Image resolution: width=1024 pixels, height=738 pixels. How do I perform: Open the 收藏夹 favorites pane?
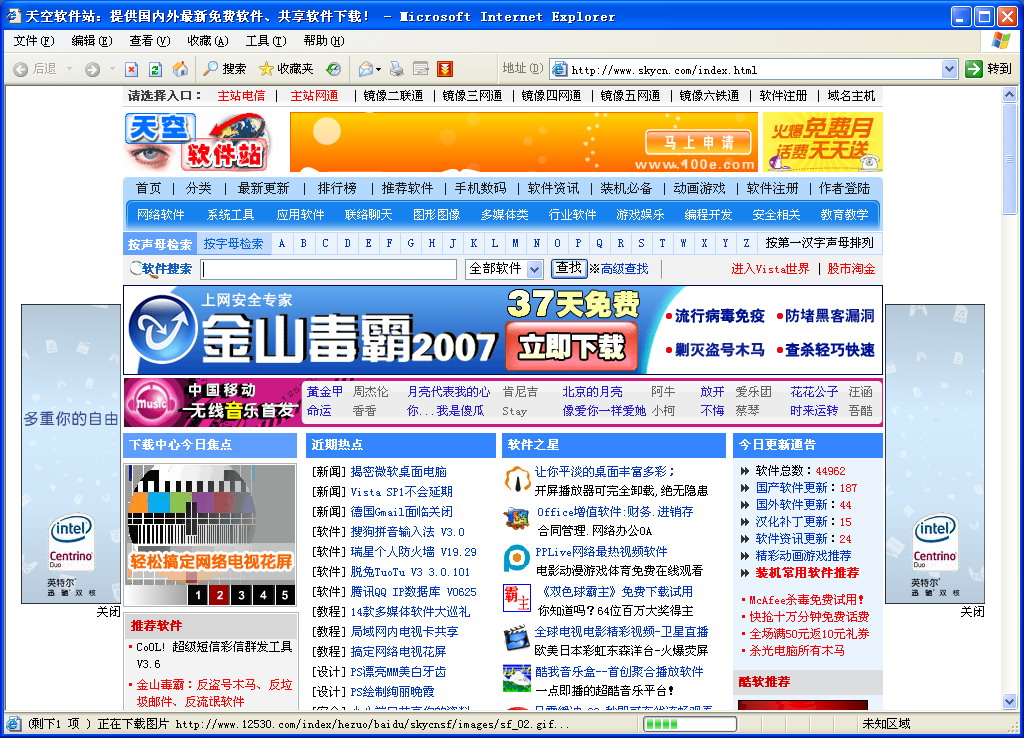coord(286,69)
